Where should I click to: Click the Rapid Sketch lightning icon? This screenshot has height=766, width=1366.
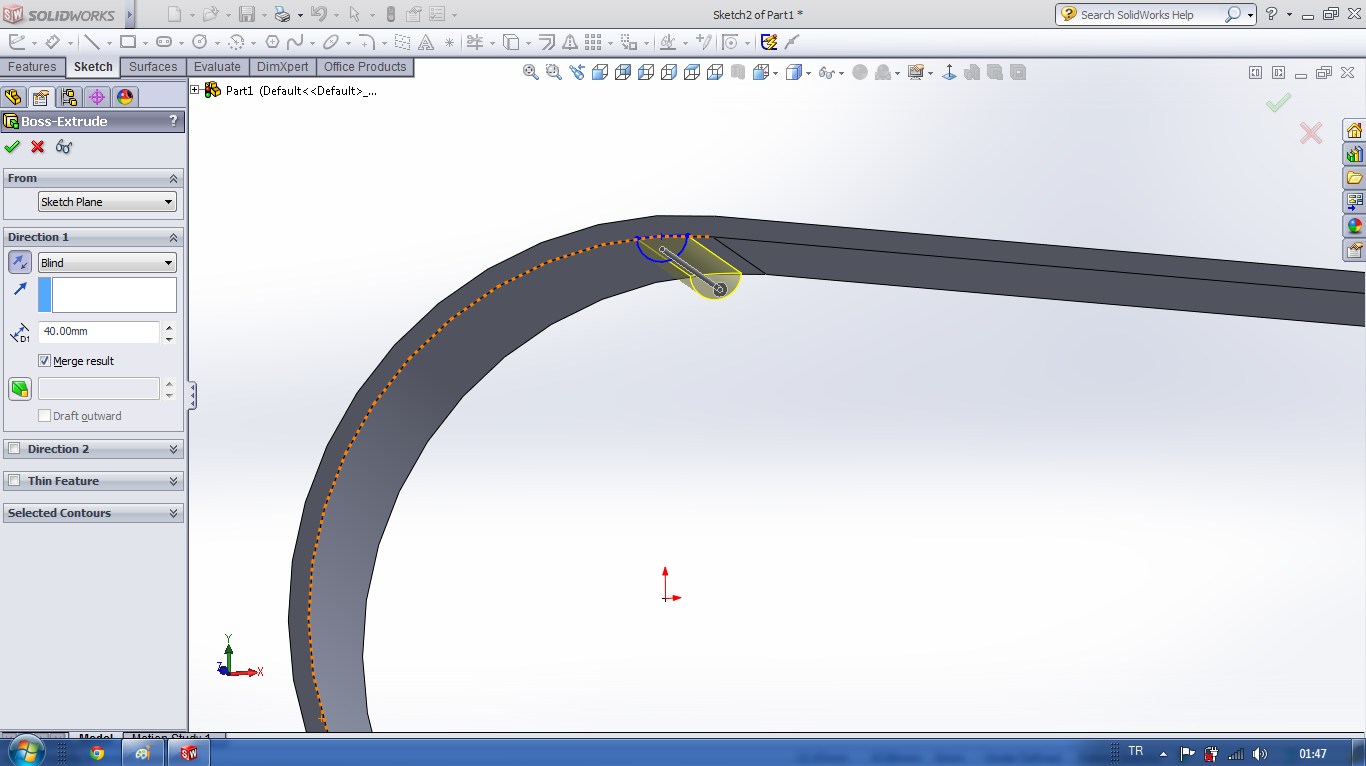pos(769,42)
